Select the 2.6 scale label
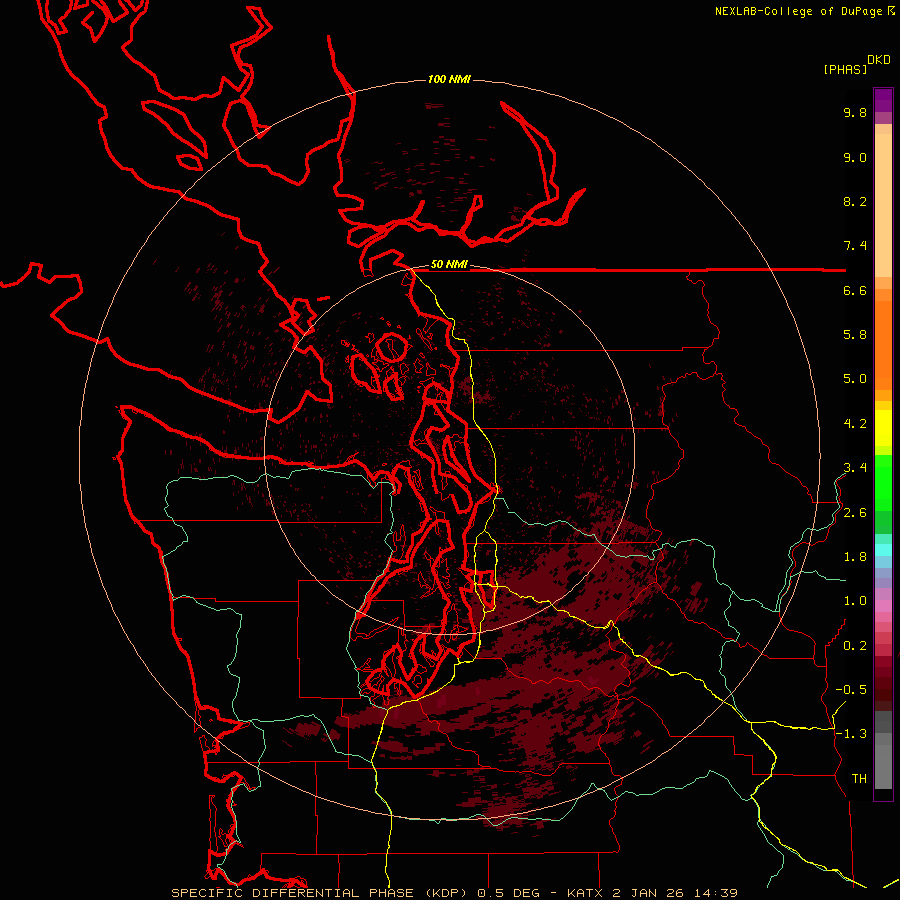The height and width of the screenshot is (900, 900). click(855, 513)
